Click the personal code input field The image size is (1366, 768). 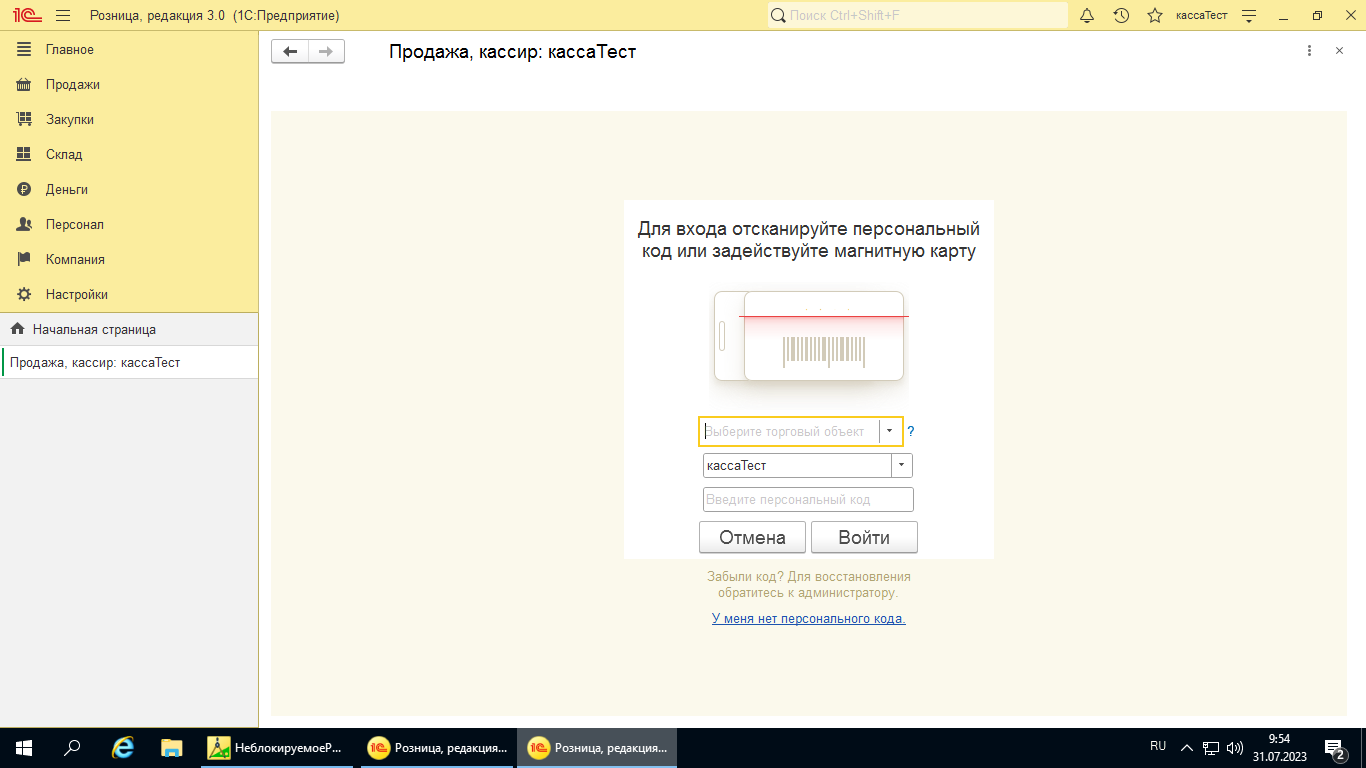(x=808, y=499)
